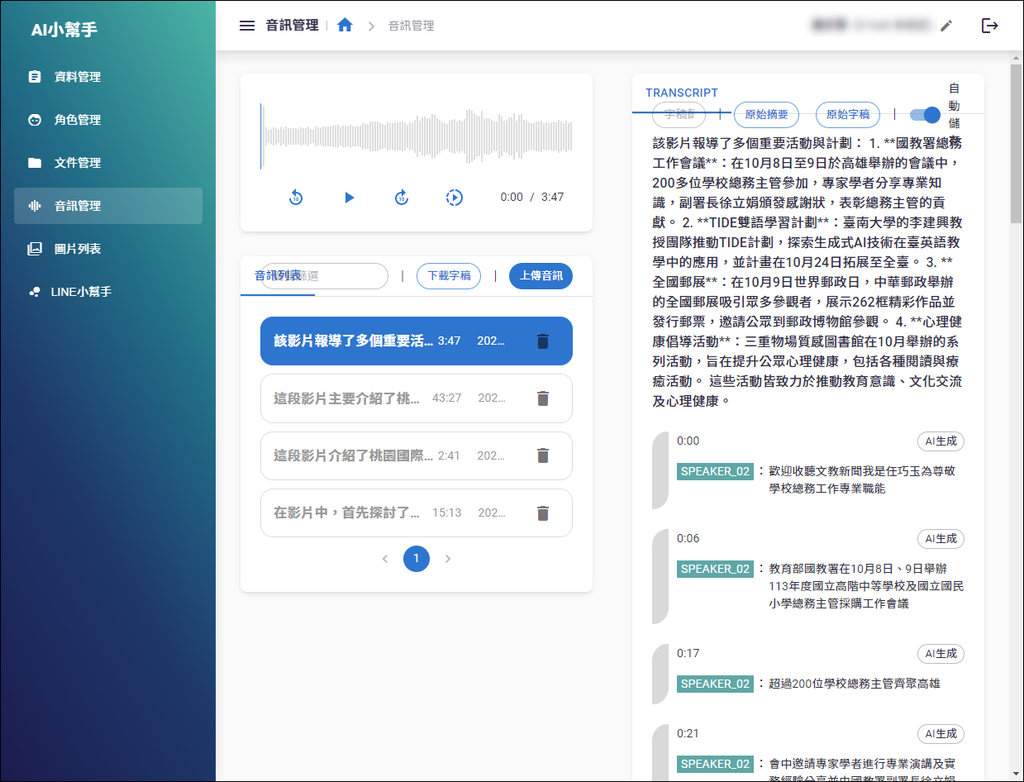Click the 上傳音訊 upload button
The width and height of the screenshot is (1024, 782).
pyautogui.click(x=540, y=276)
